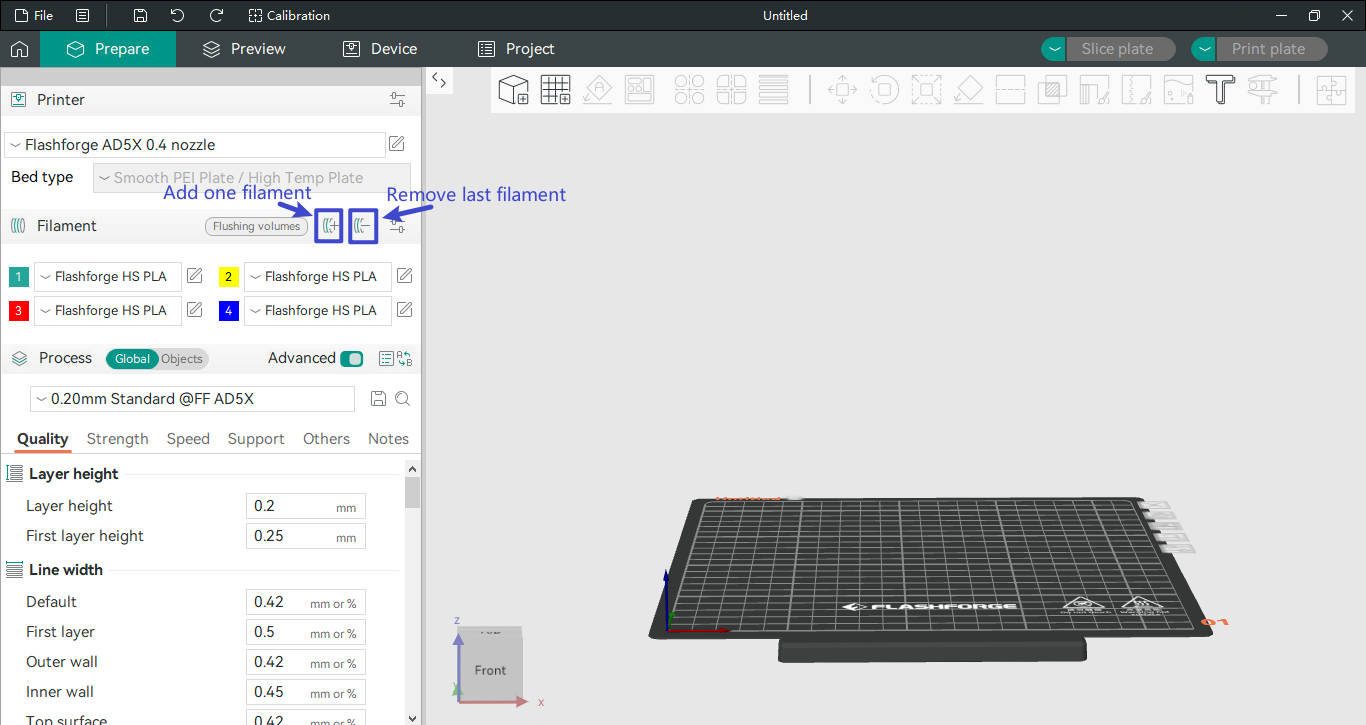
Task: Select the Lay on face tool
Action: (x=968, y=90)
